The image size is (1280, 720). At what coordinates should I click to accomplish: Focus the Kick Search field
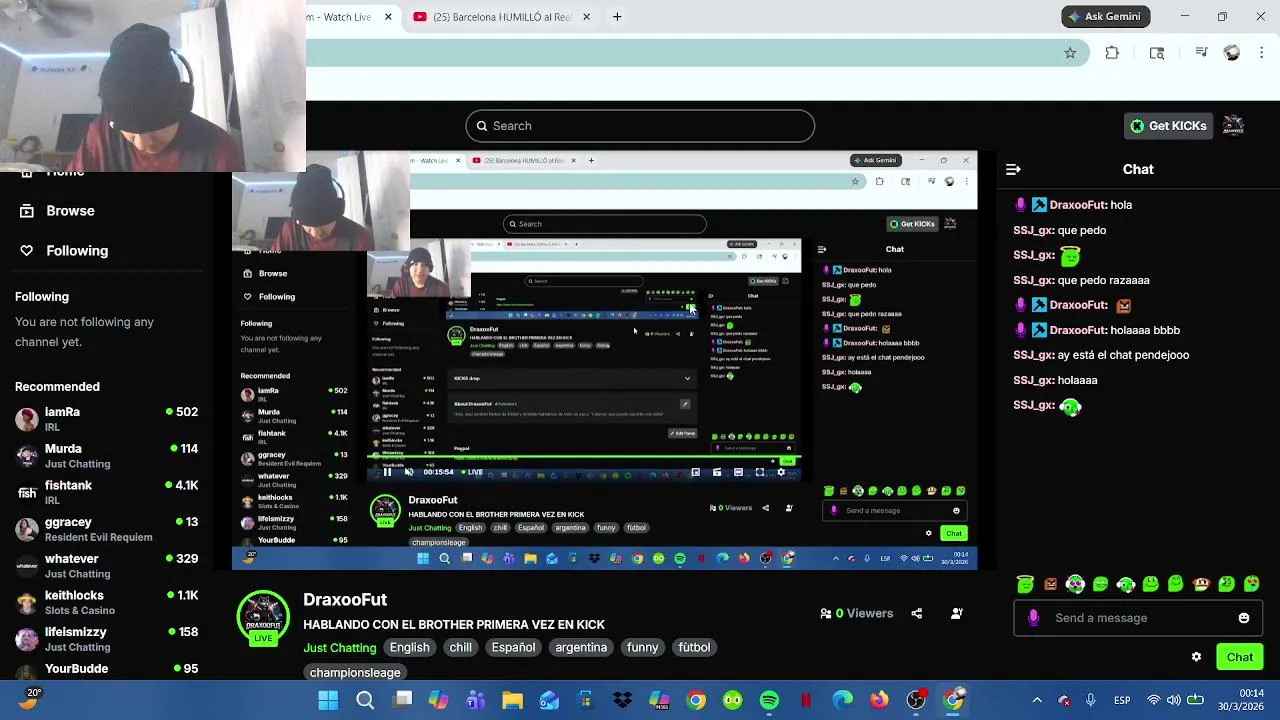click(x=640, y=126)
